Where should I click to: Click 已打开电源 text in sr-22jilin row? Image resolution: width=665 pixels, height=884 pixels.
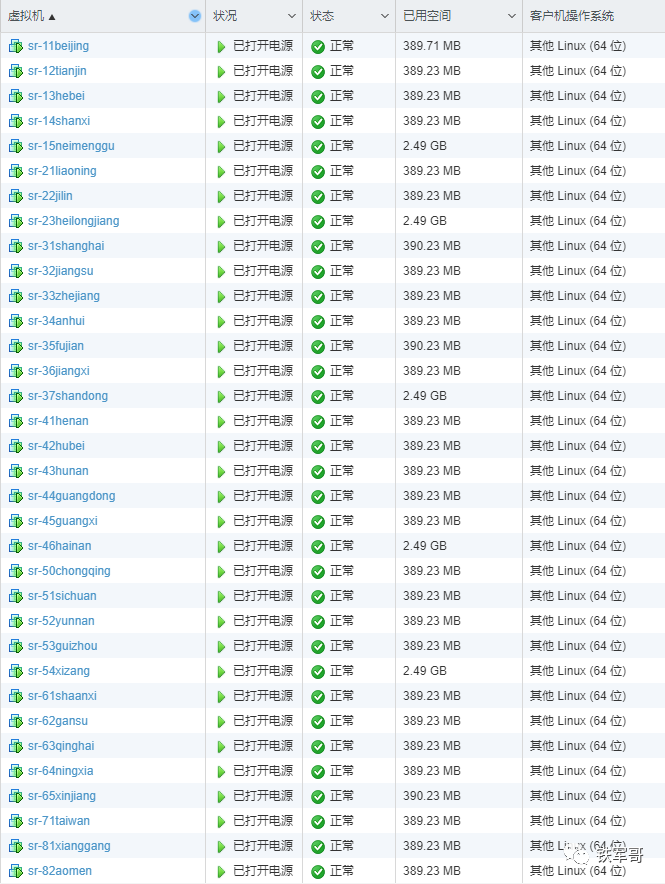click(x=263, y=196)
